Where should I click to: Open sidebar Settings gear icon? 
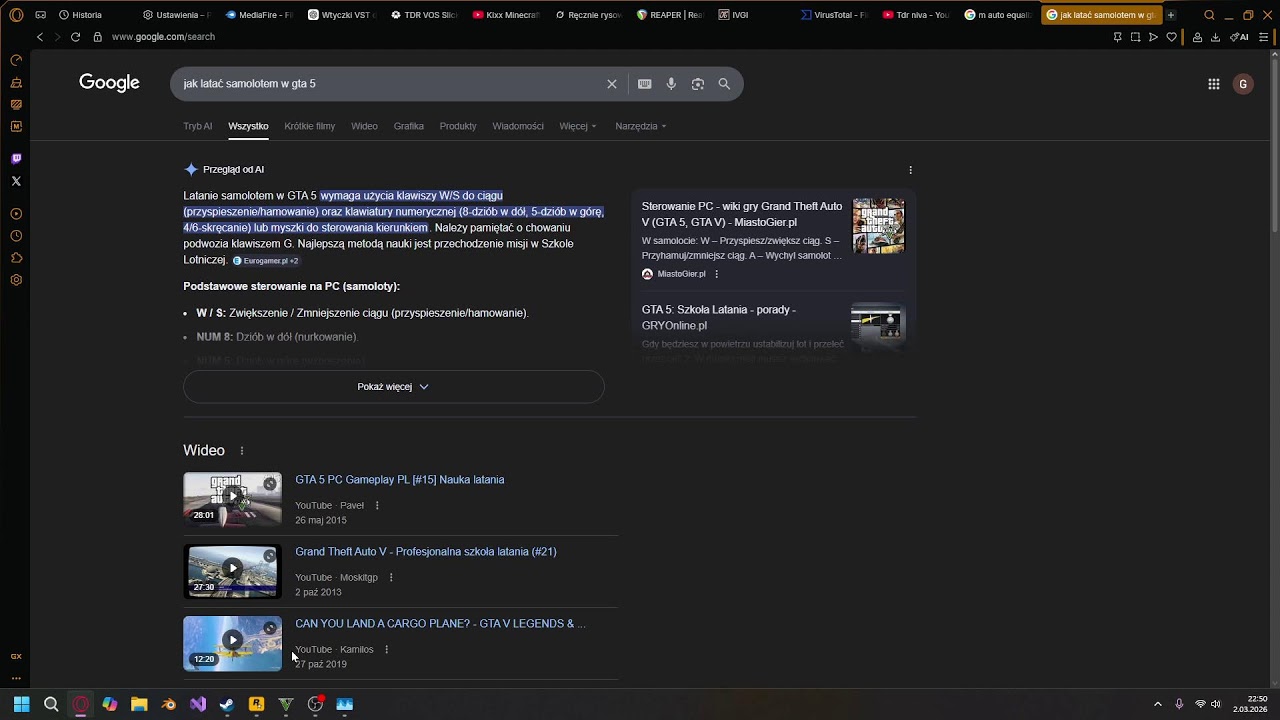pyautogui.click(x=16, y=280)
